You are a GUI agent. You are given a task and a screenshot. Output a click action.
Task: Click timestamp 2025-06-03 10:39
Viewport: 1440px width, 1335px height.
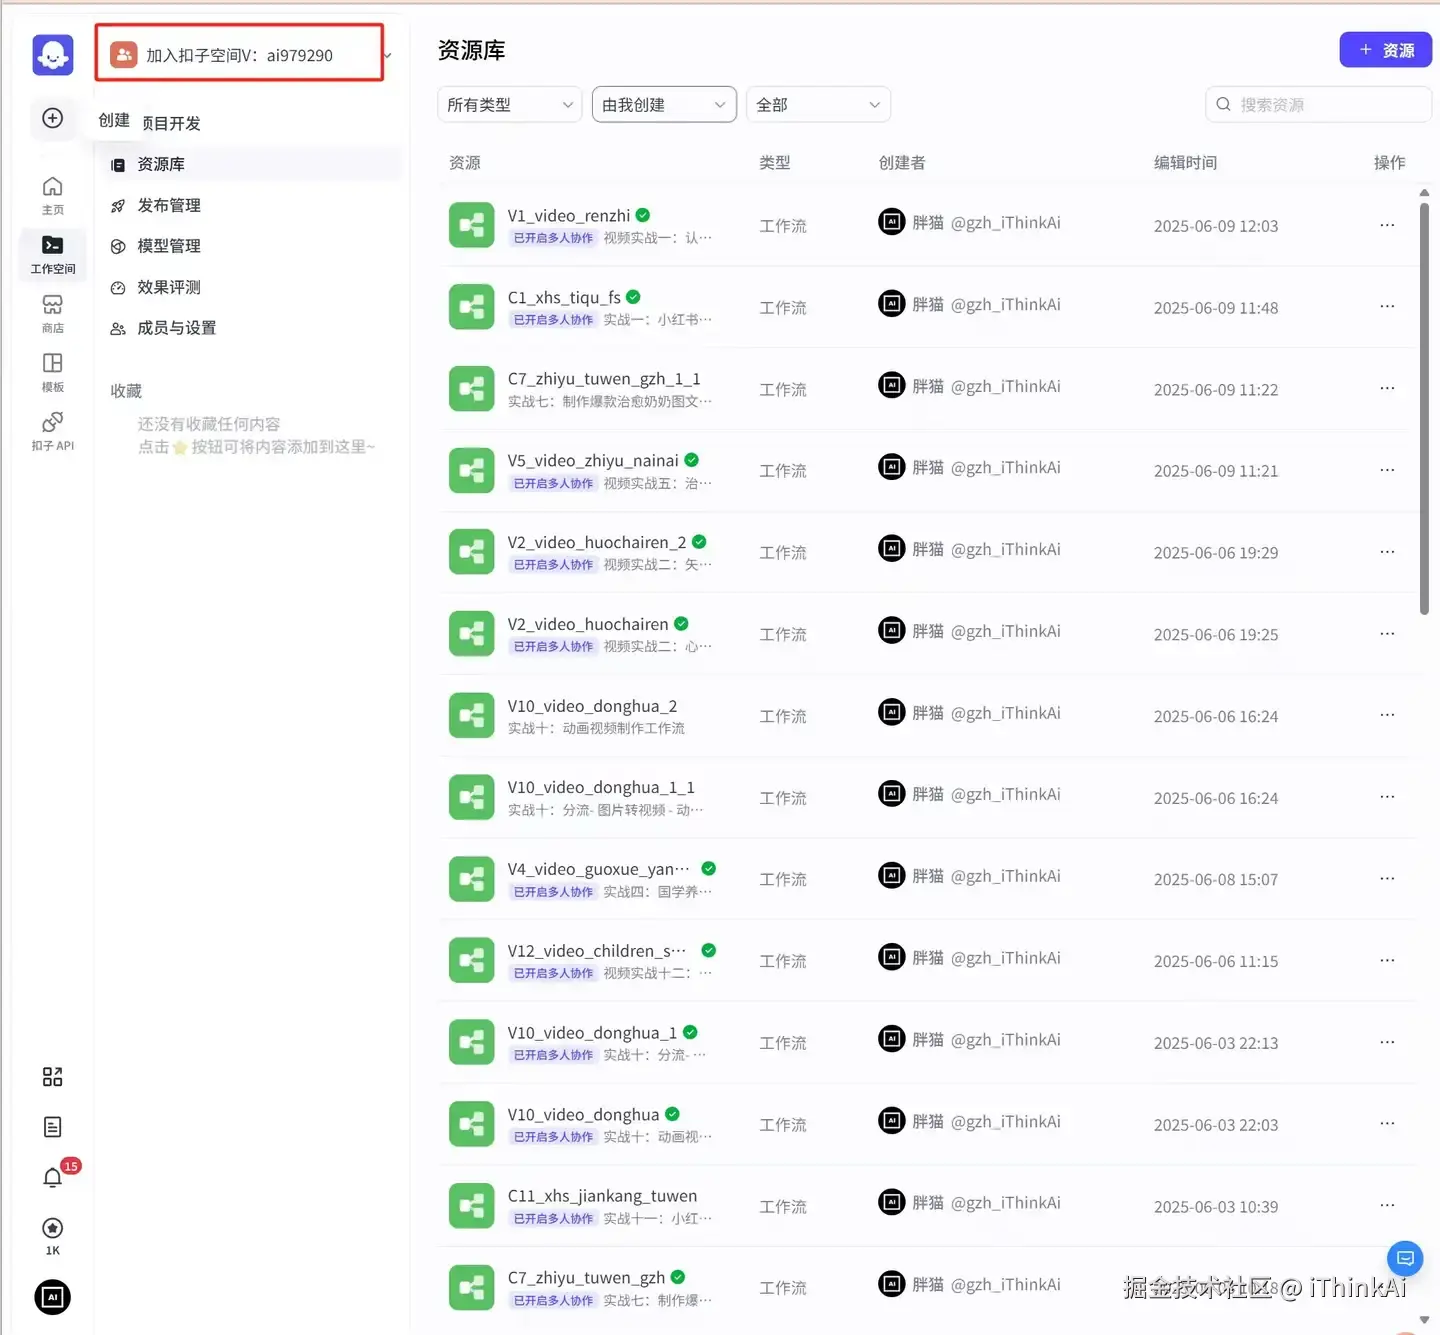click(x=1216, y=1207)
